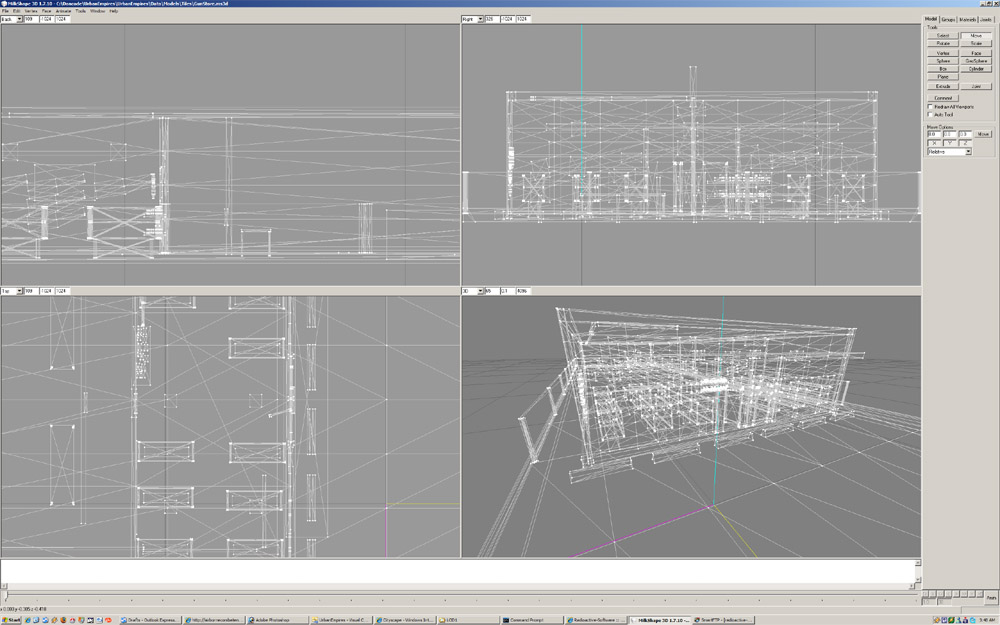Screen dimensions: 1000x625
Task: Switch to the Materials tab
Action: (967, 20)
